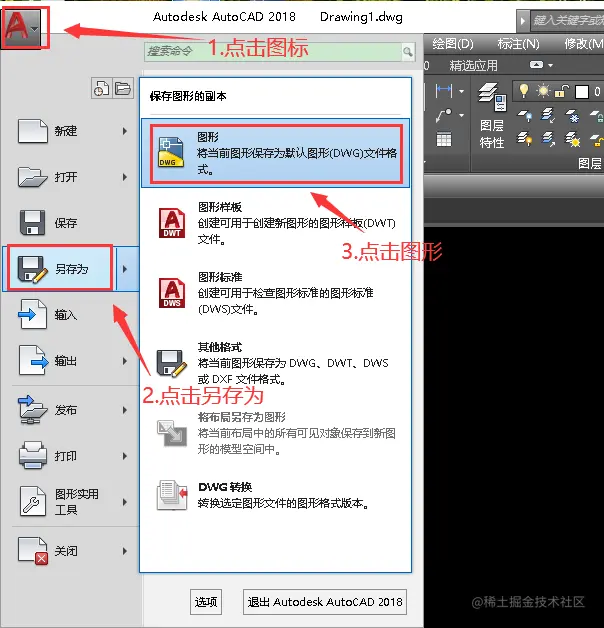The width and height of the screenshot is (604, 628).
Task: Open DWG 转换 conversion option
Action: click(x=276, y=495)
